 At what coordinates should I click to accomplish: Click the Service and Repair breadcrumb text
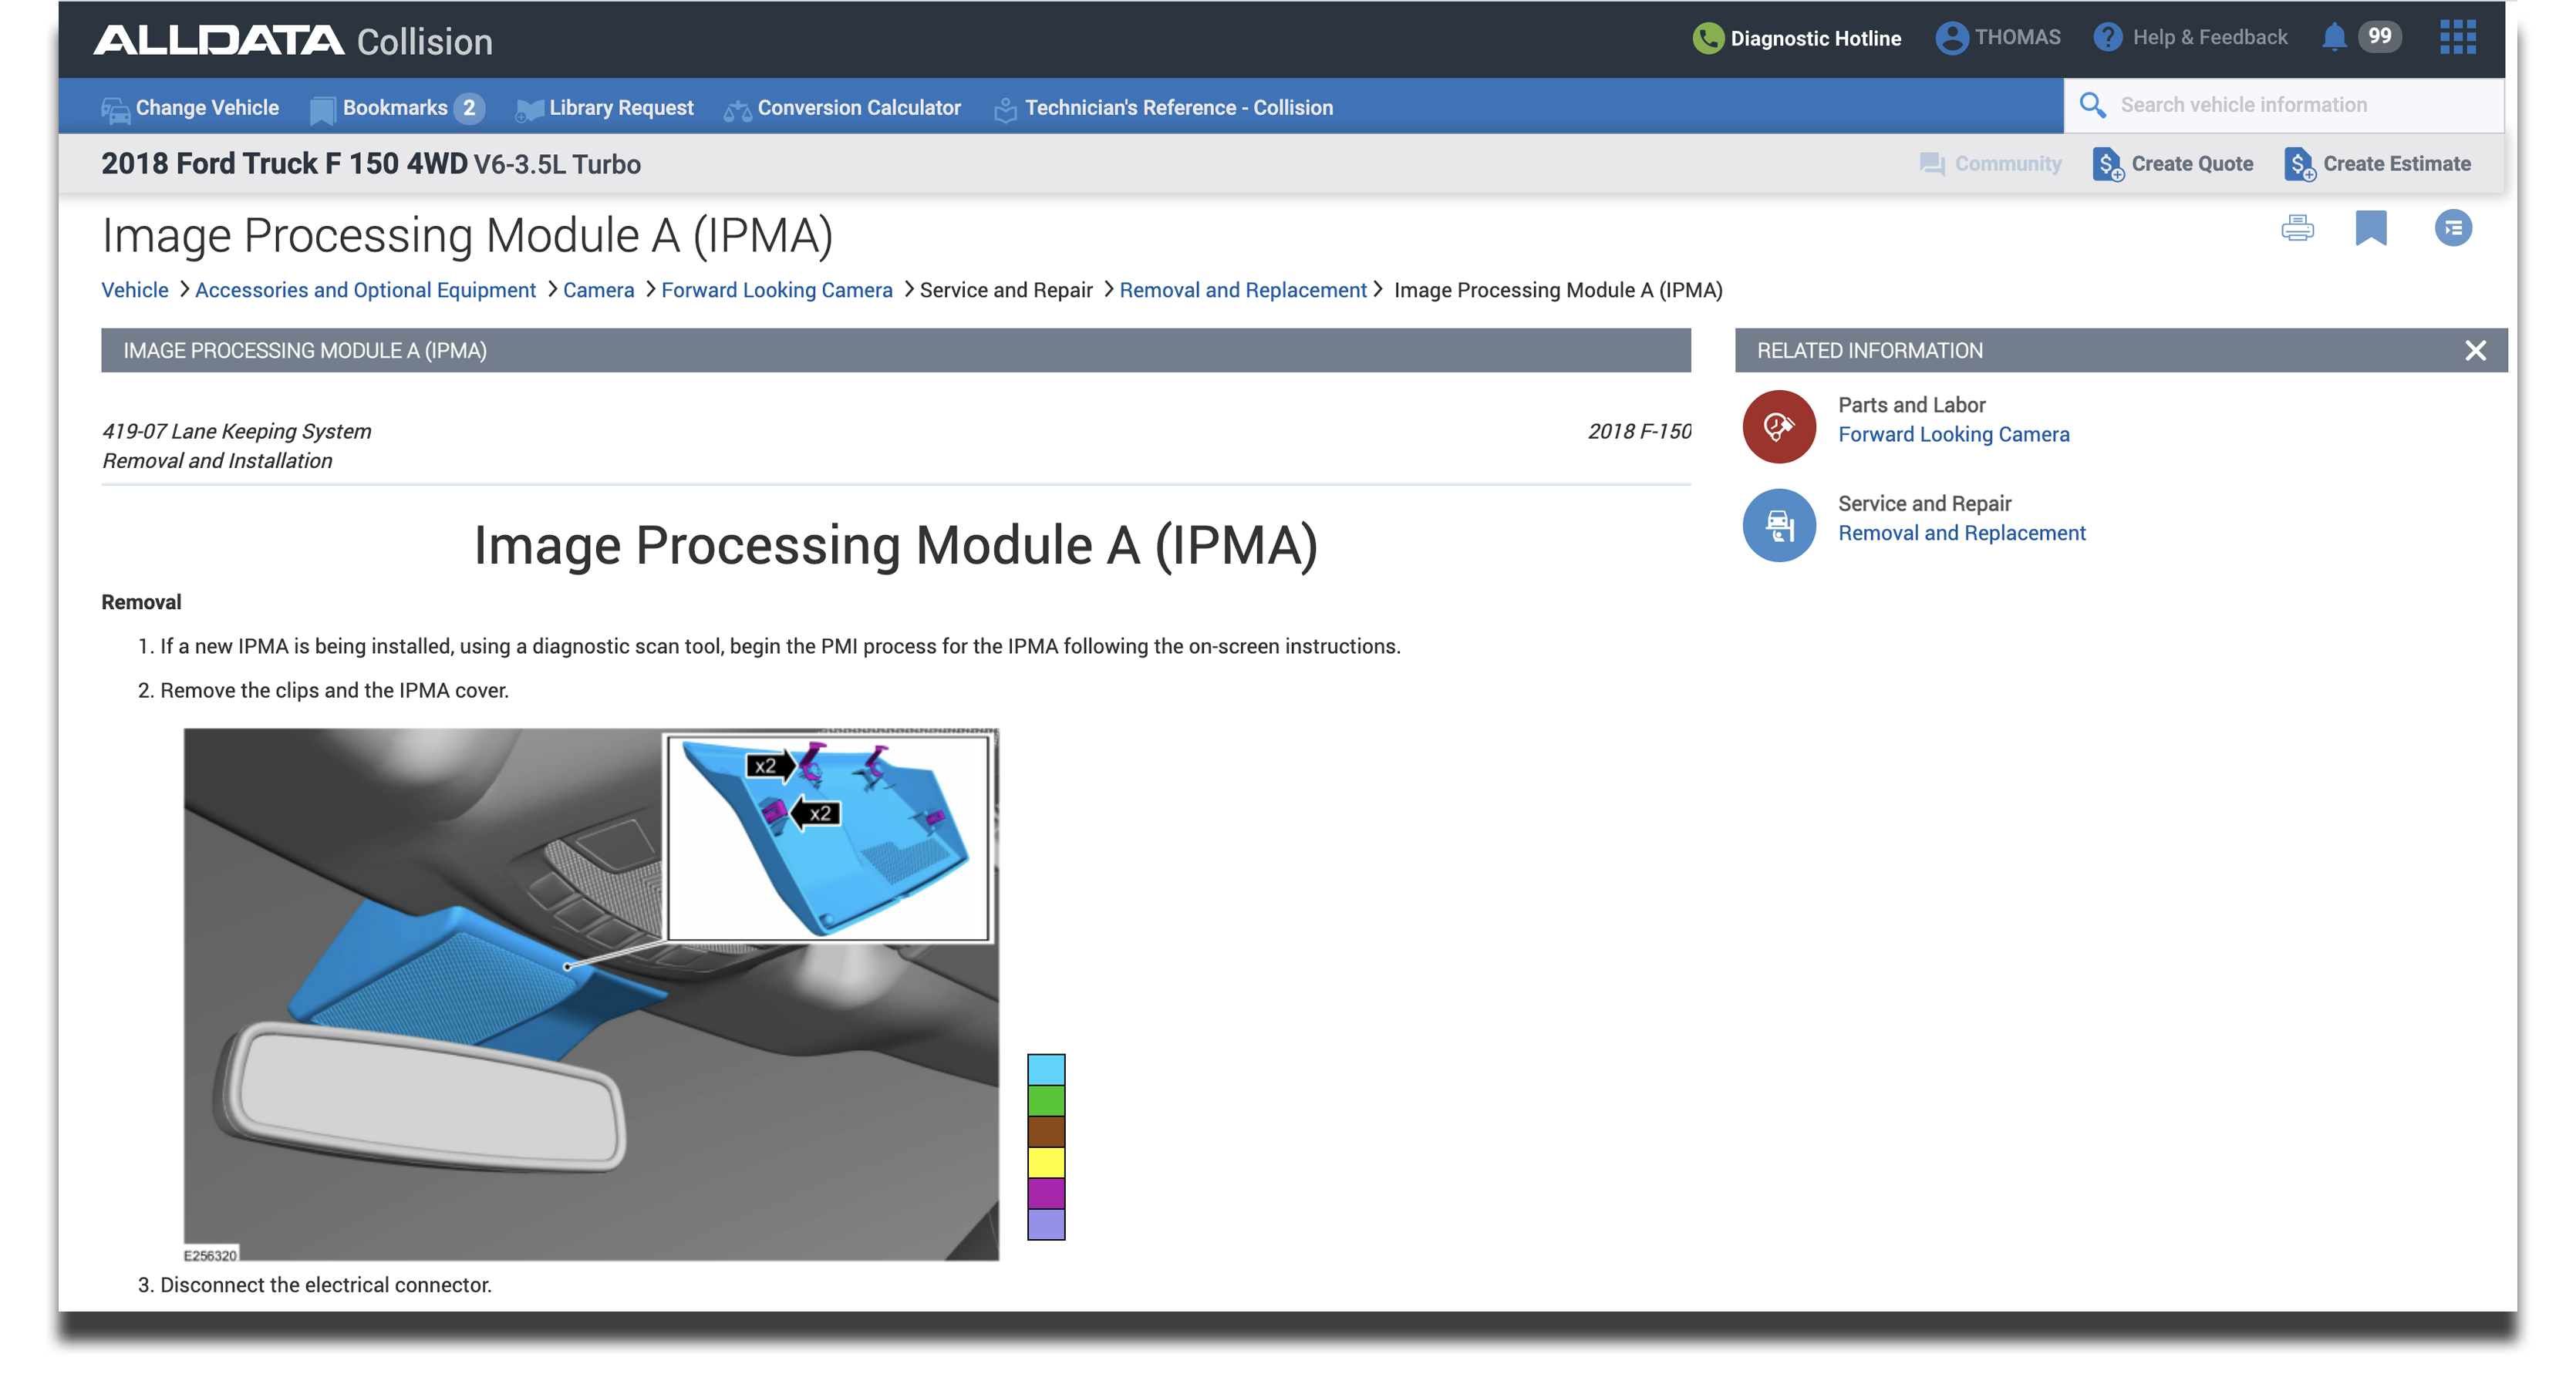pyautogui.click(x=1005, y=290)
